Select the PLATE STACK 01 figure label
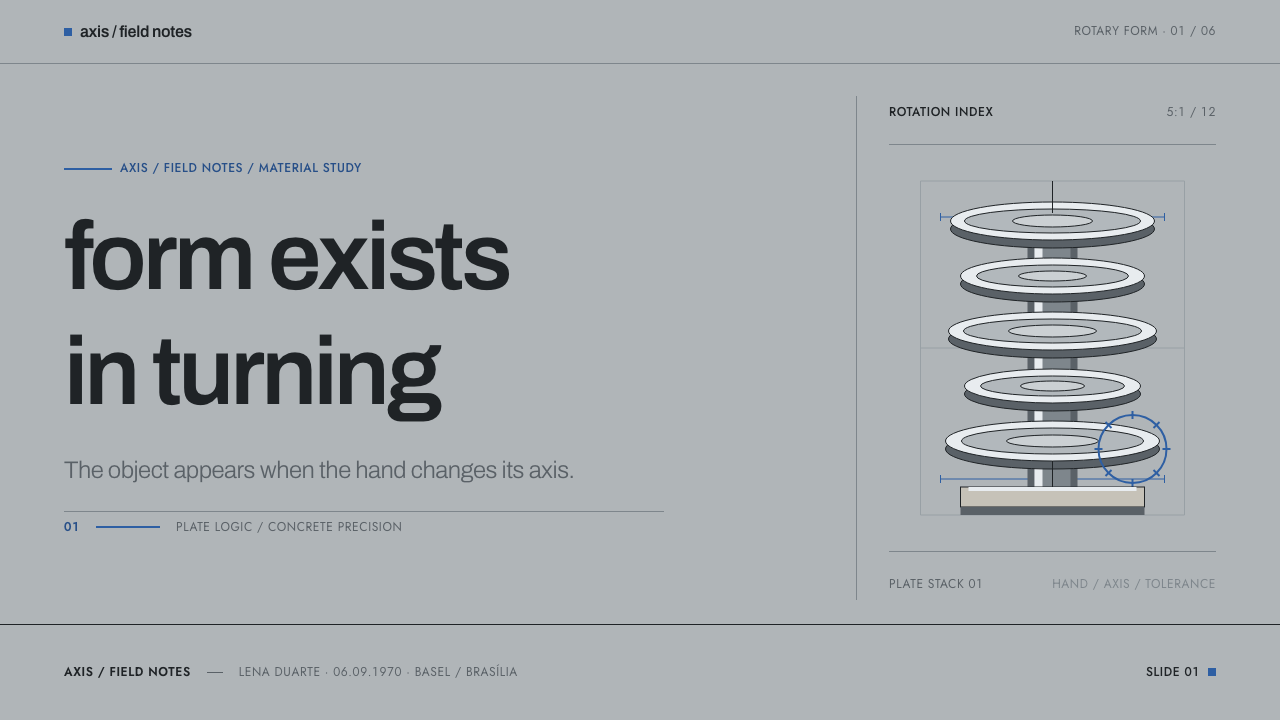Screen dimensions: 1280x720 (936, 584)
